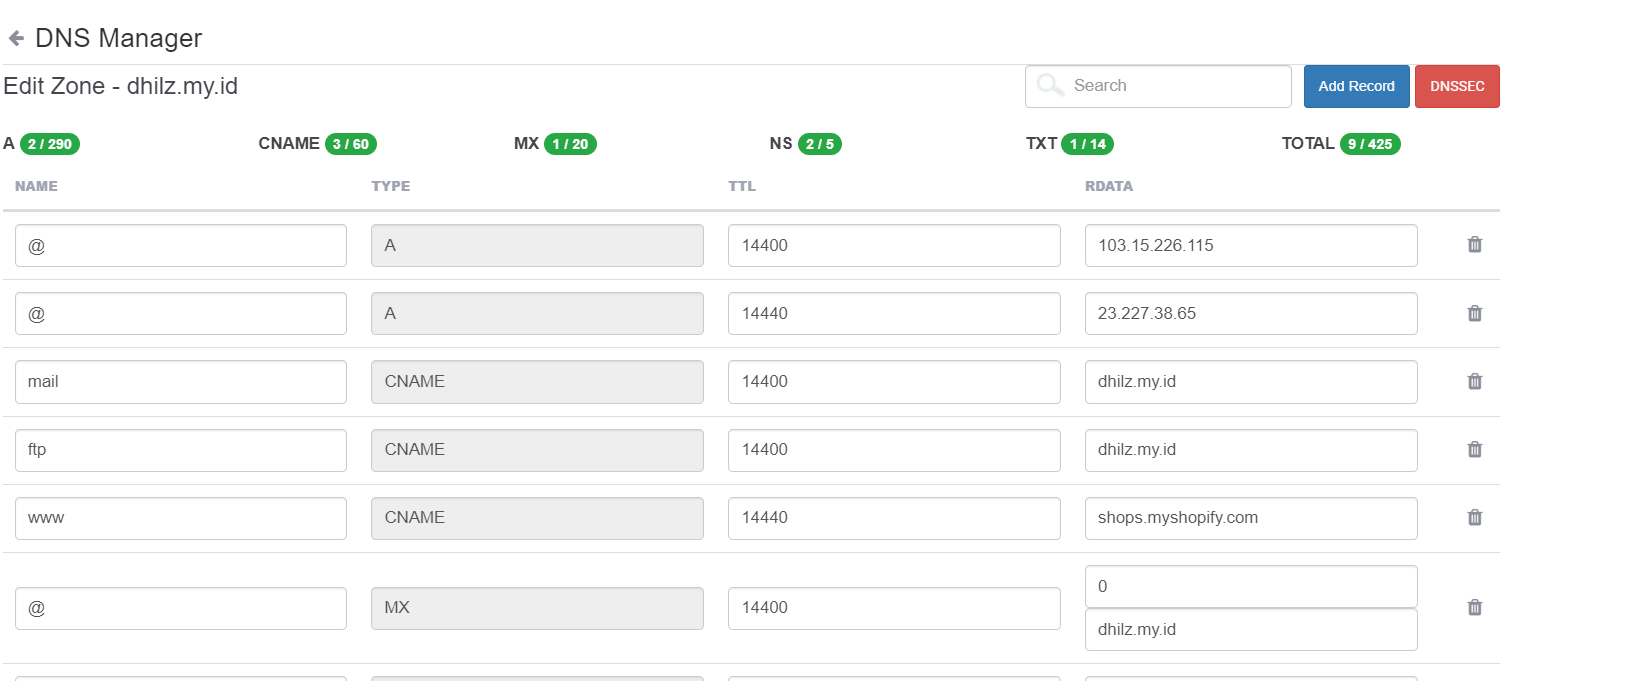This screenshot has height=681, width=1626.
Task: Remove the ftp CNAME record with trash icon
Action: [x=1474, y=449]
